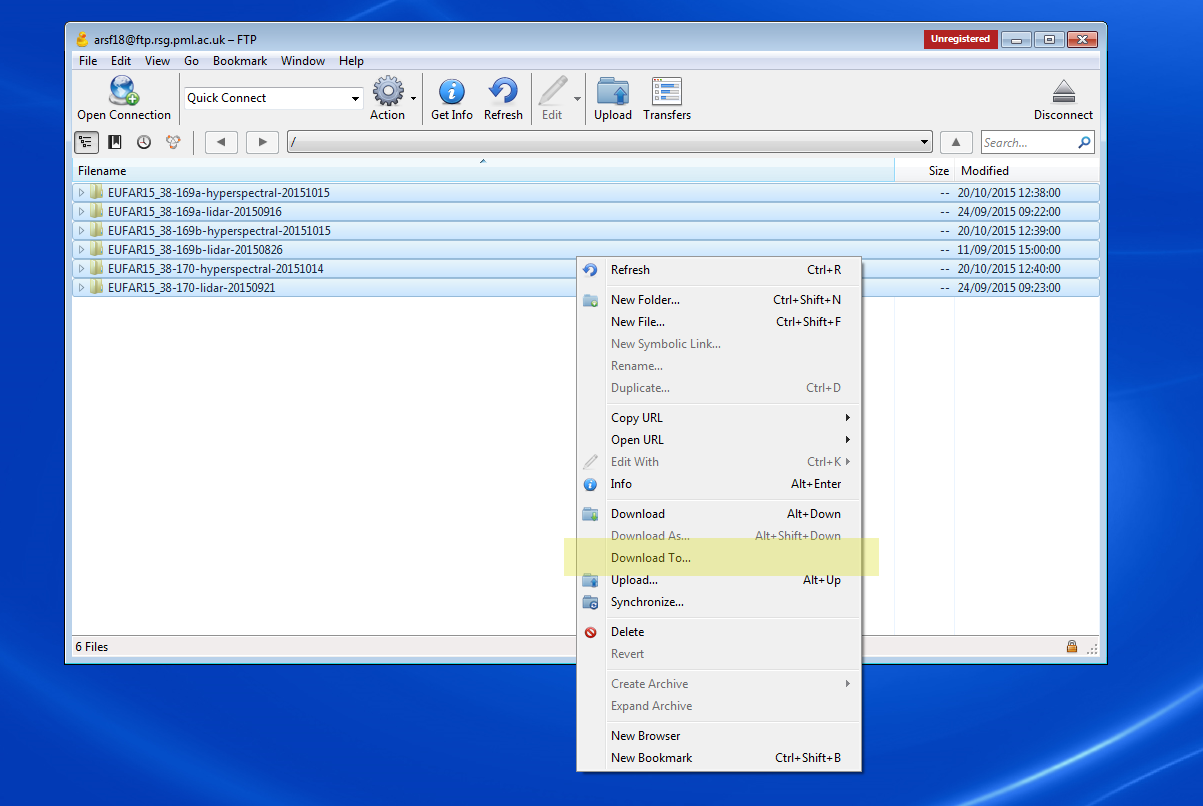Viewport: 1203px width, 806px height.
Task: Click the Edit pencil toolbar icon
Action: click(552, 91)
